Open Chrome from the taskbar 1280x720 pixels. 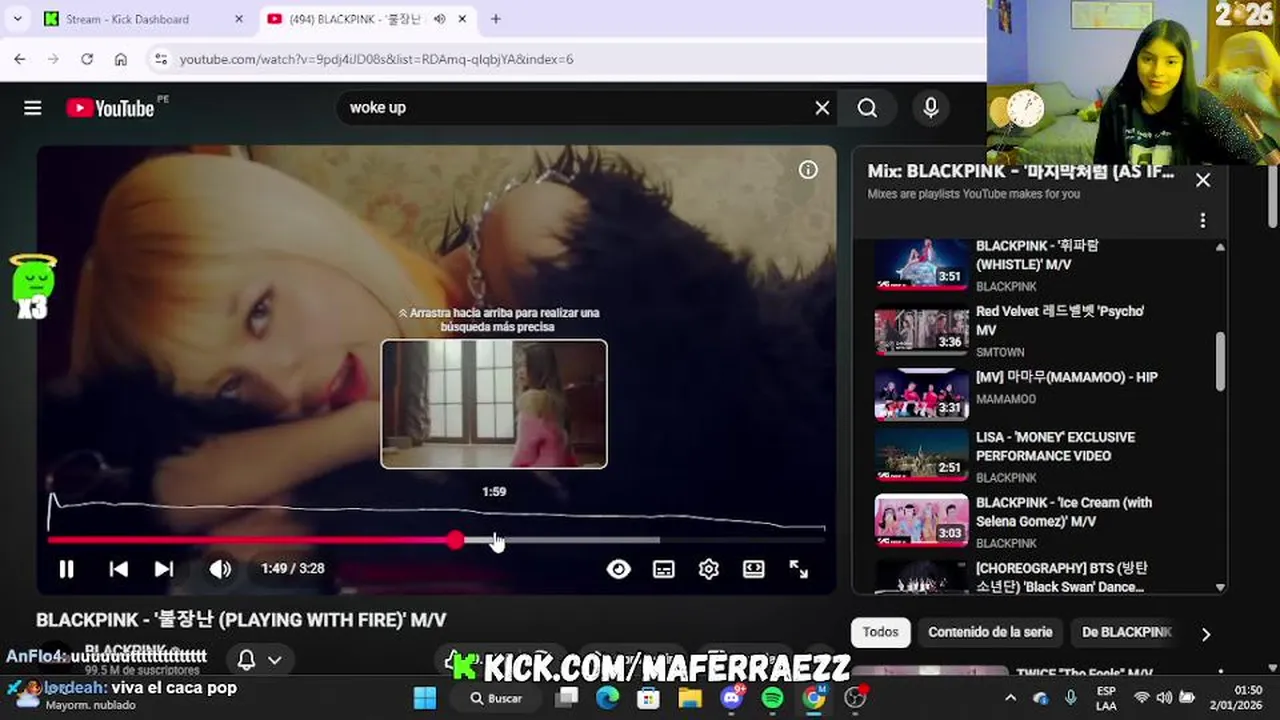click(x=815, y=698)
